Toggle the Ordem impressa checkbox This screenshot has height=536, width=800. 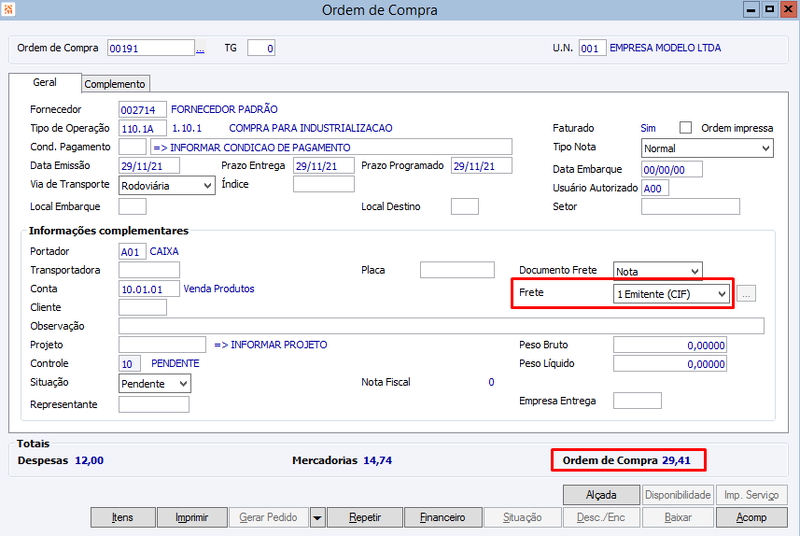click(x=685, y=127)
